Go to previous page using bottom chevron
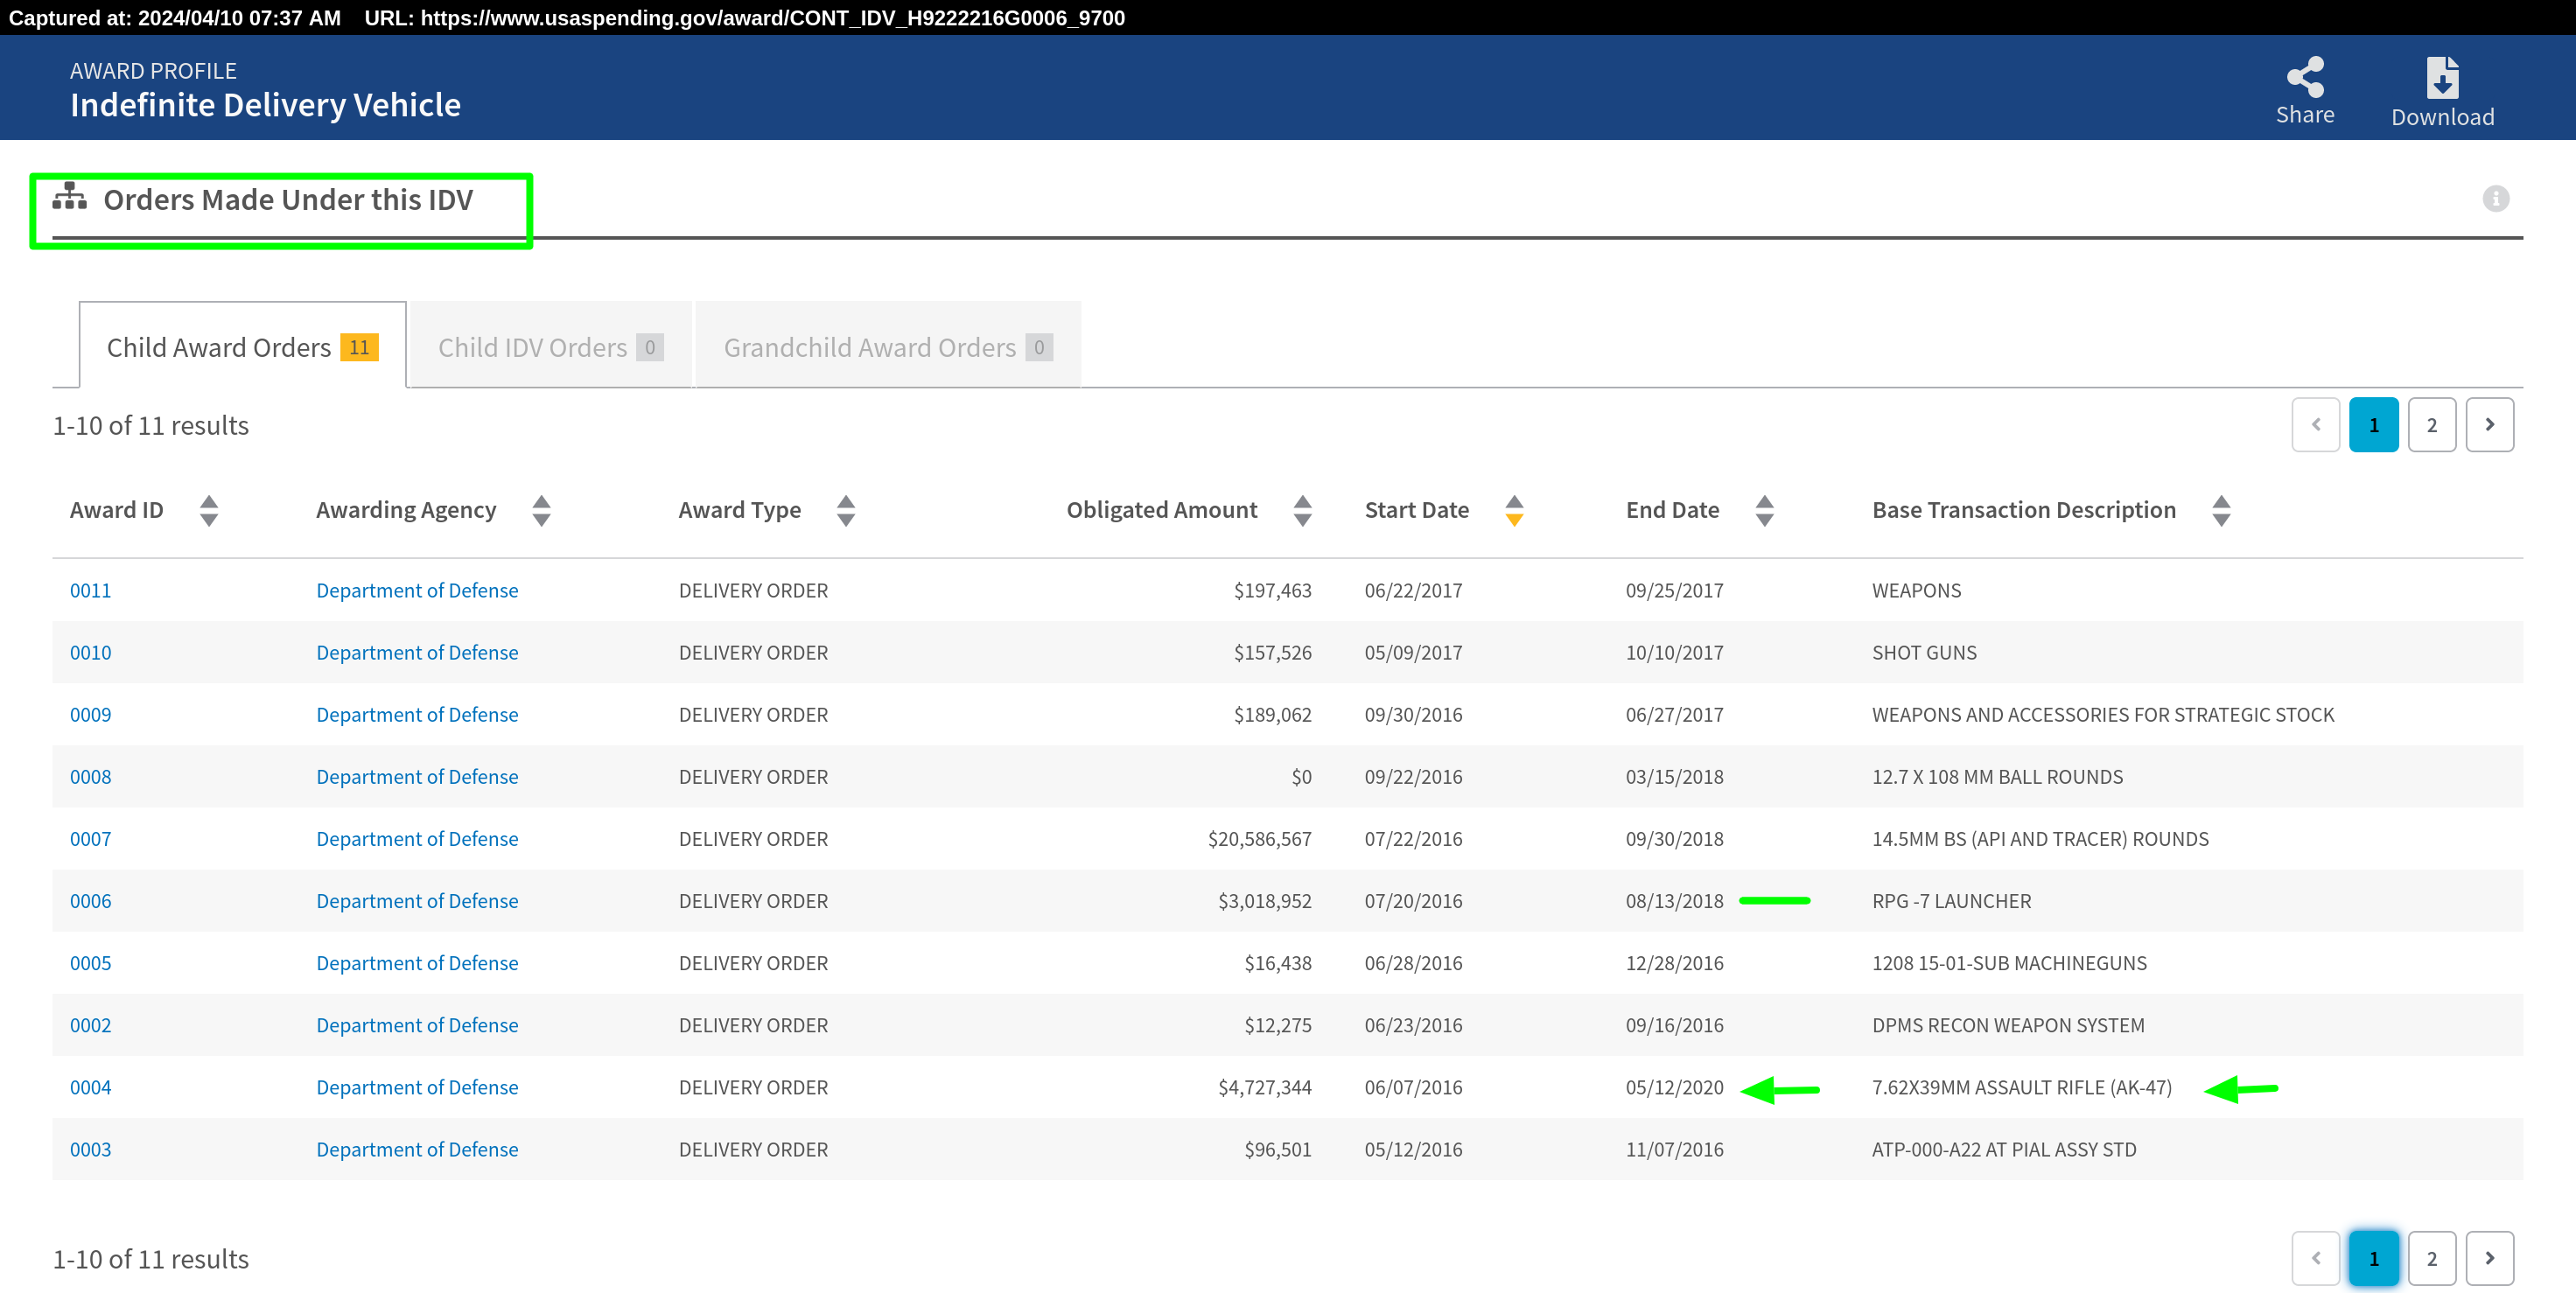The width and height of the screenshot is (2576, 1293). pyautogui.click(x=2315, y=1258)
